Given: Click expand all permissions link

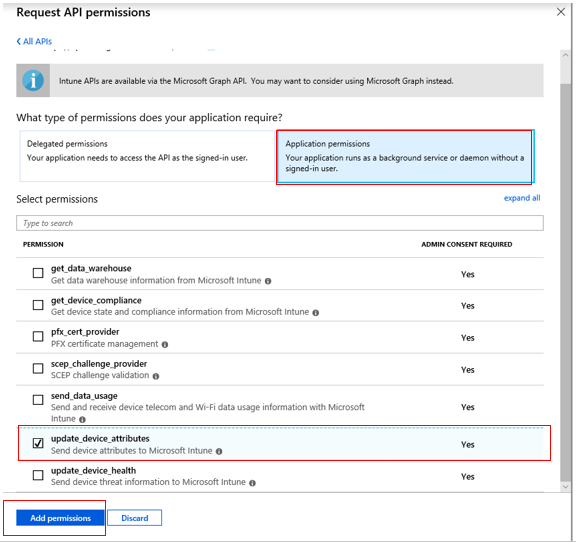Looking at the screenshot, I should coord(522,198).
